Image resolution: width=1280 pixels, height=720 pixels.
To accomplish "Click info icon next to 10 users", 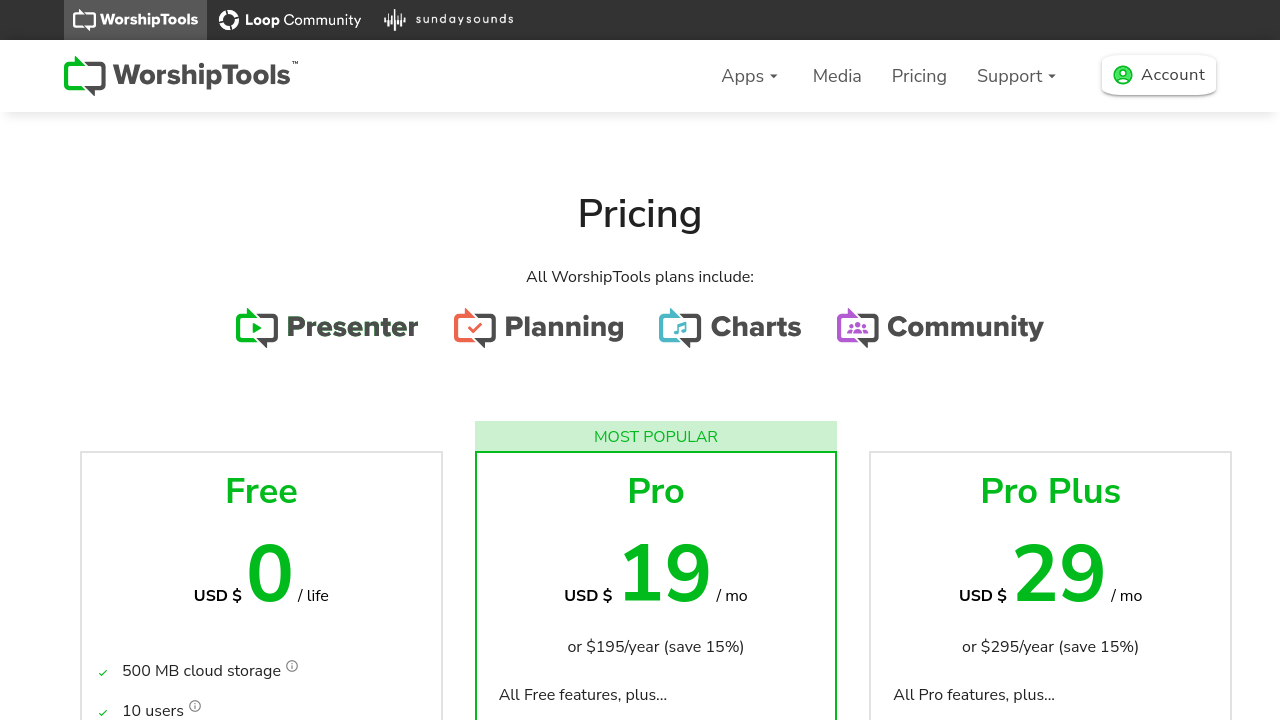I will [195, 706].
